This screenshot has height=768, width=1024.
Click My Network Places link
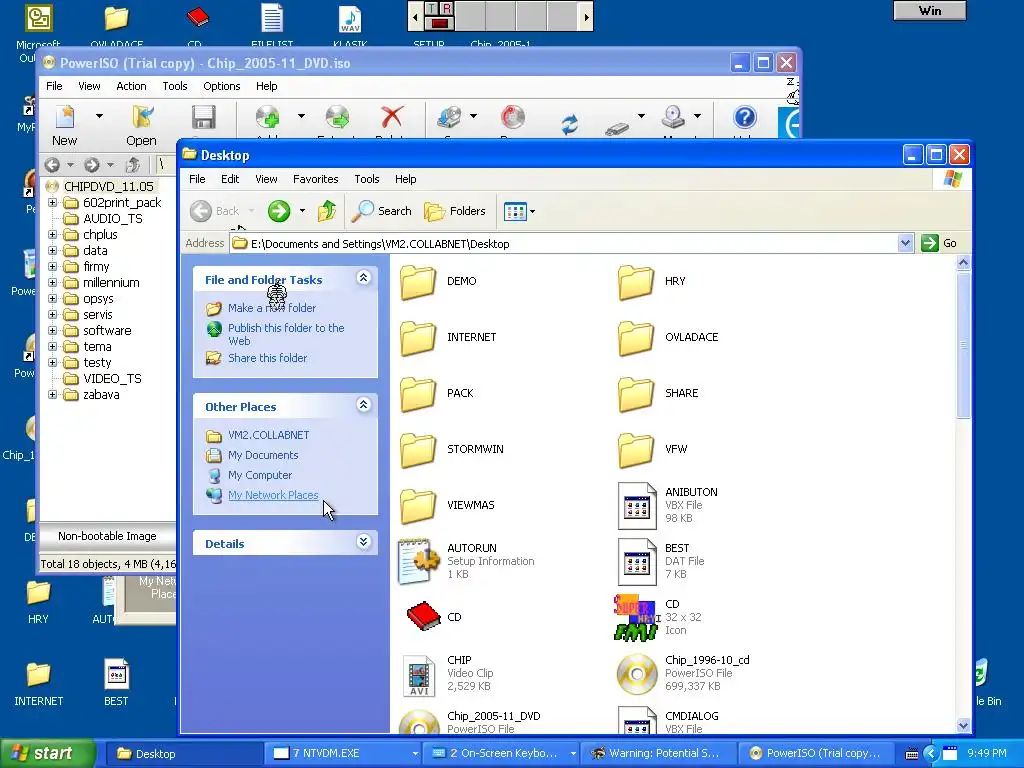273,495
